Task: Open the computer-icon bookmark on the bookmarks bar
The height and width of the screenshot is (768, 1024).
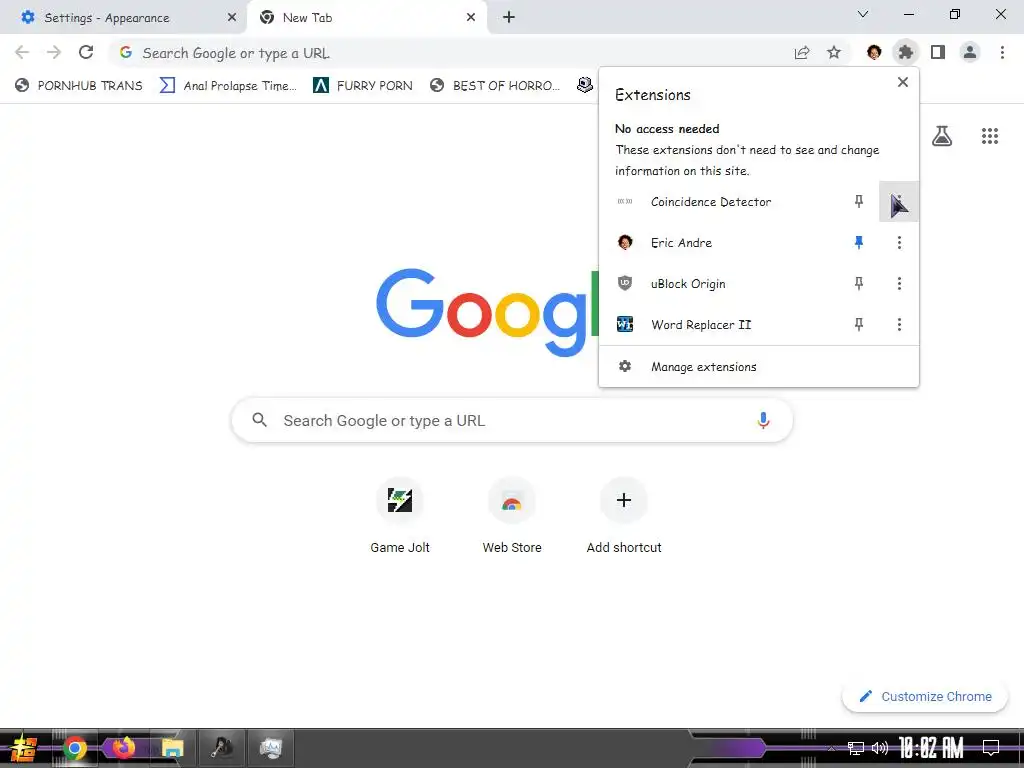Action: pos(584,85)
